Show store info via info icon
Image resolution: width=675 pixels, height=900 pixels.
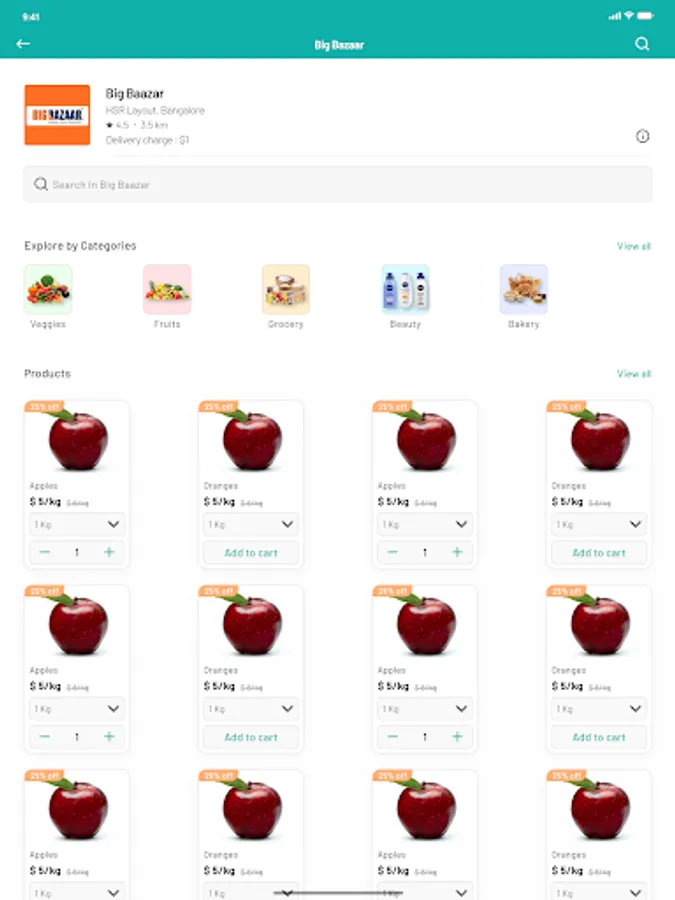click(642, 136)
